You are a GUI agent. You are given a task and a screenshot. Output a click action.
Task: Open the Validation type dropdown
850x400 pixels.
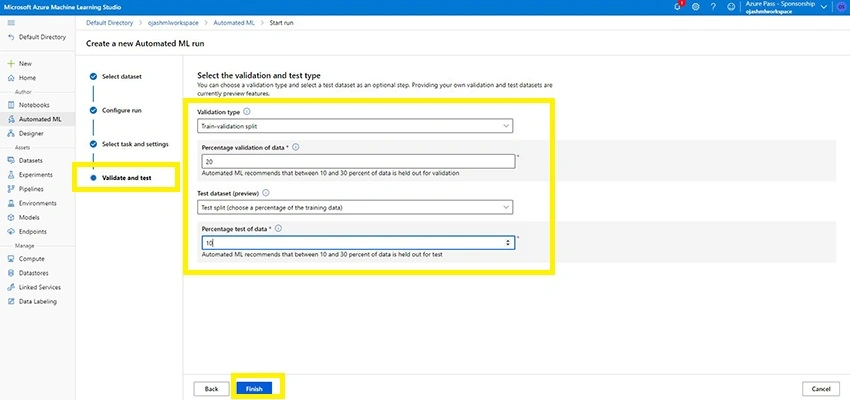coord(355,126)
